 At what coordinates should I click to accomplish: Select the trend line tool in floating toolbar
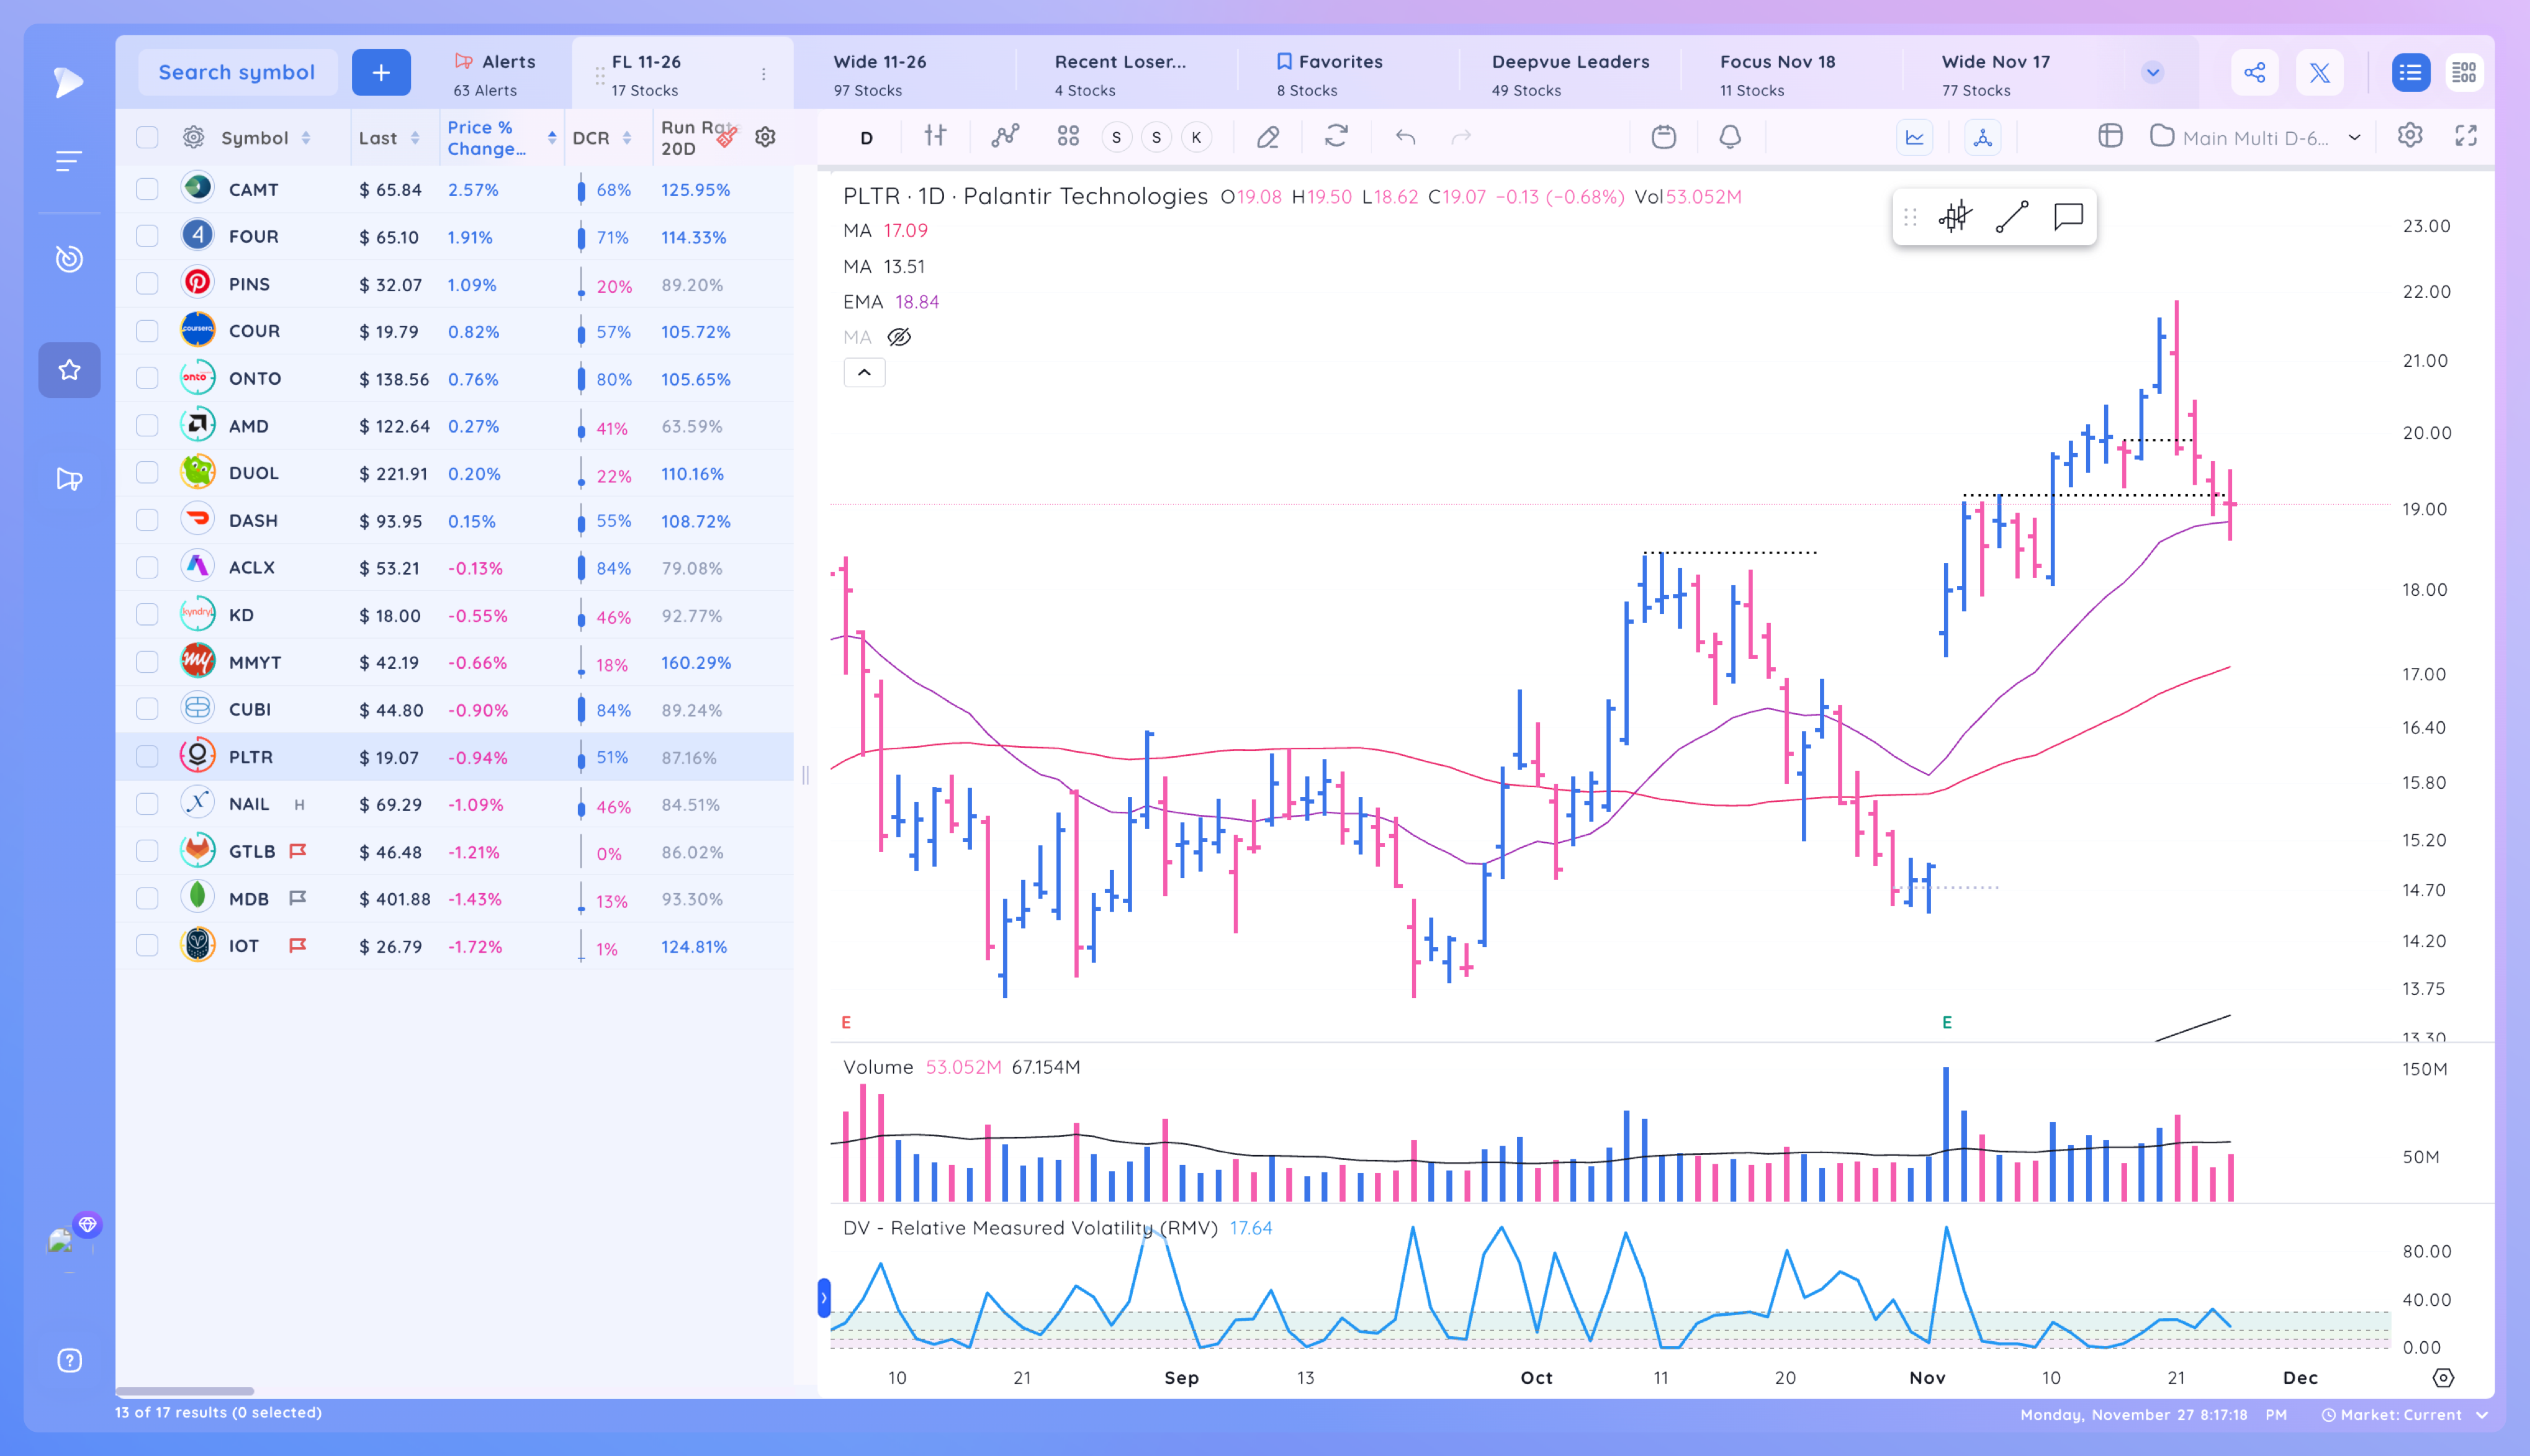point(2012,216)
